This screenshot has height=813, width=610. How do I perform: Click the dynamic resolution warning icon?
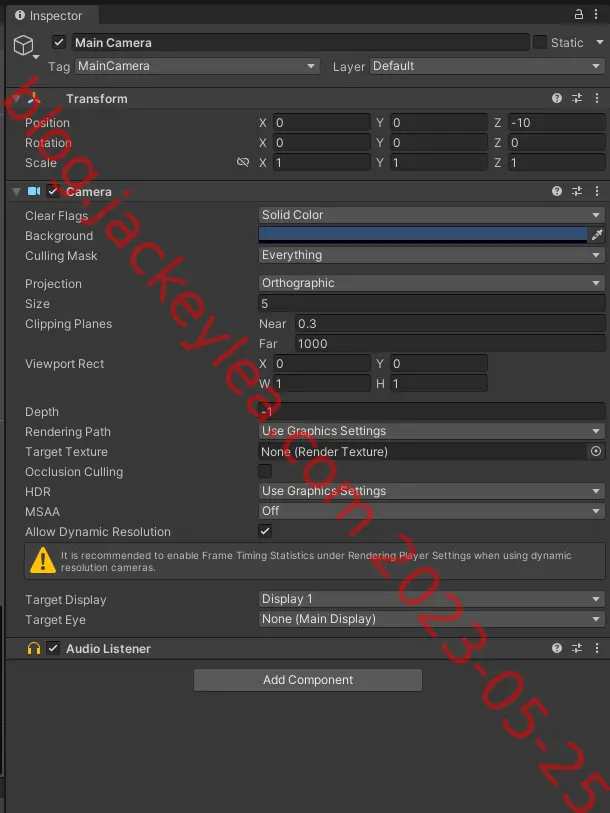[43, 560]
